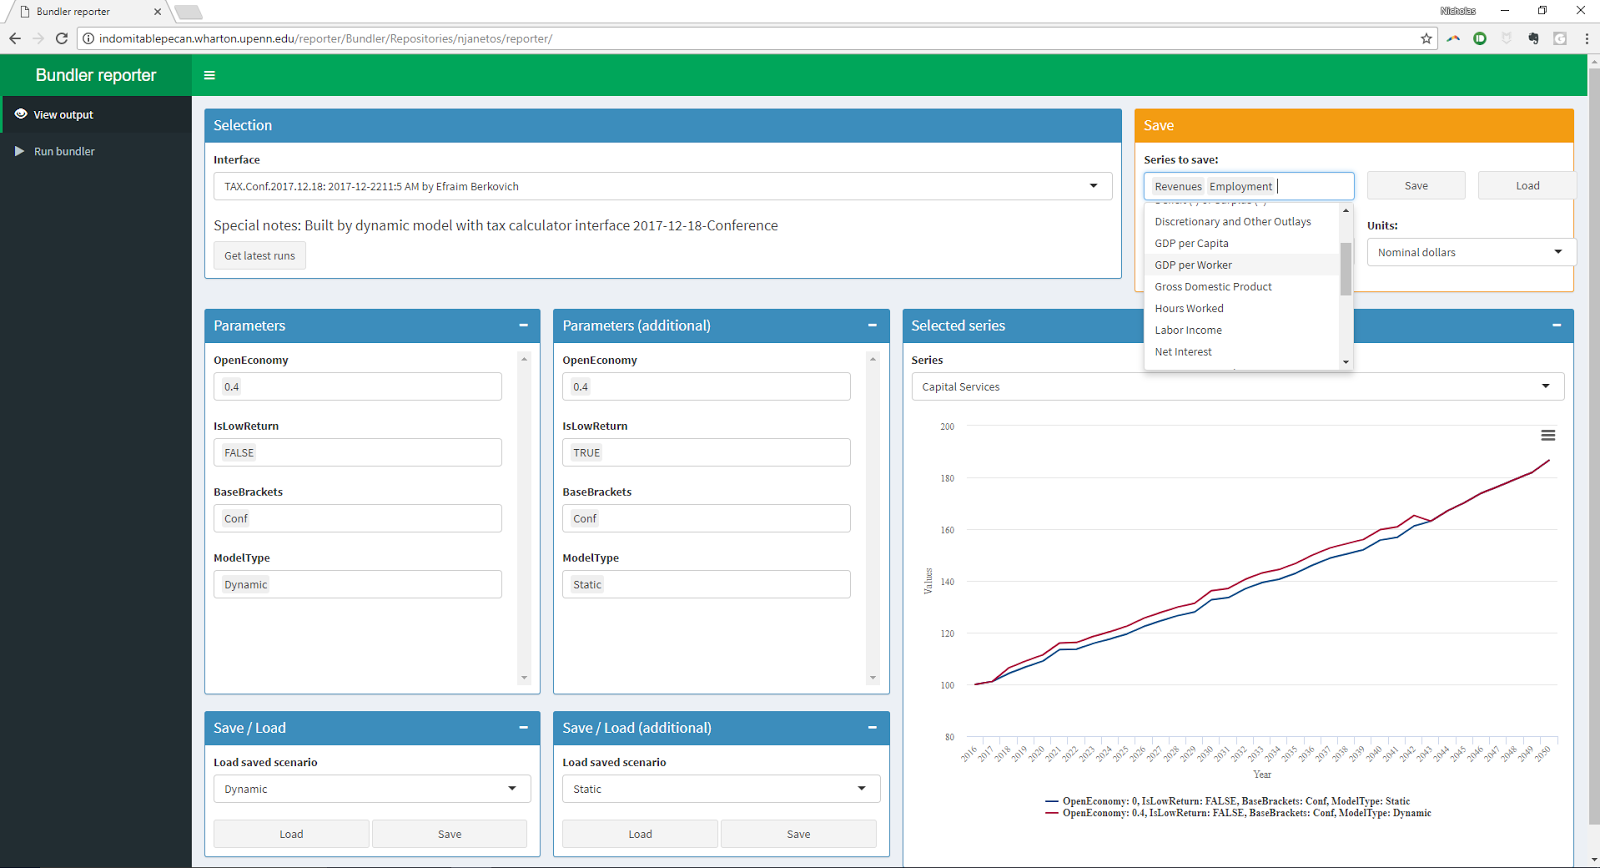Click the Nicholas Chrome profile button
Screen dimensions: 1600x868
point(1458,11)
